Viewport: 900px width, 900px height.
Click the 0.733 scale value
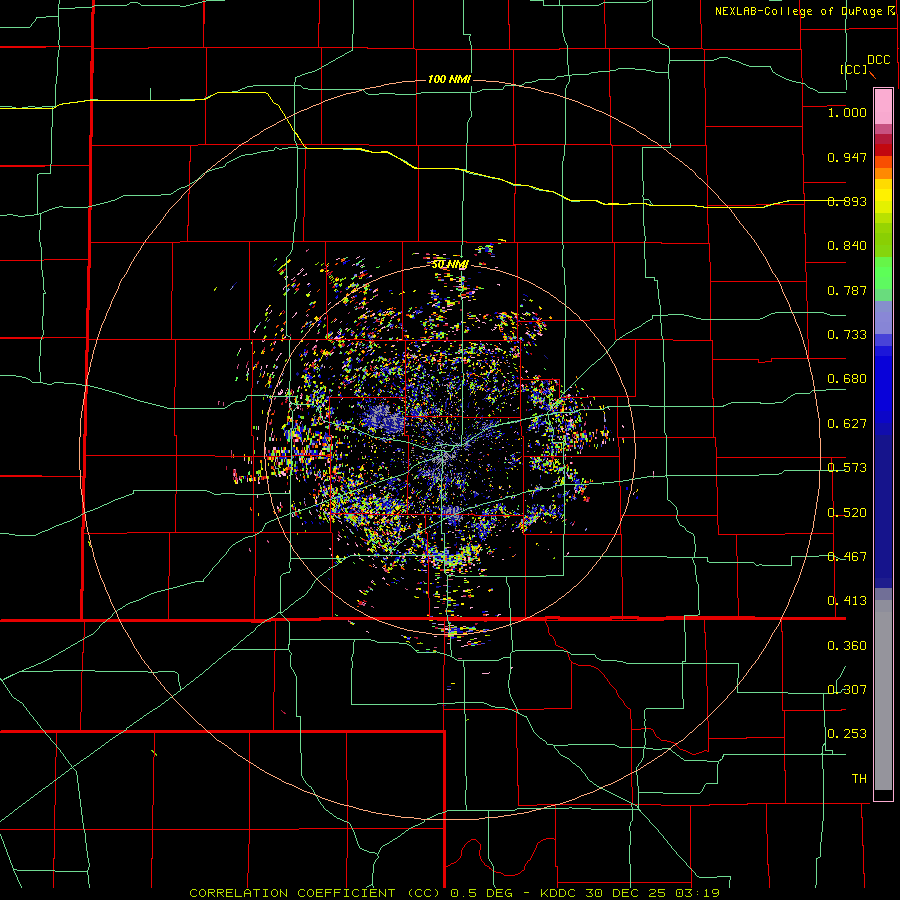pyautogui.click(x=847, y=335)
